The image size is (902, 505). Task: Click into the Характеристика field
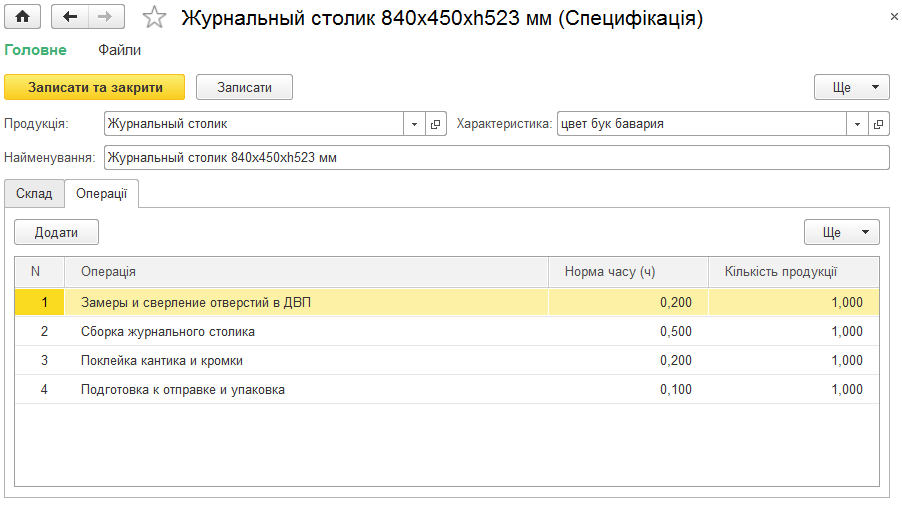[702, 124]
